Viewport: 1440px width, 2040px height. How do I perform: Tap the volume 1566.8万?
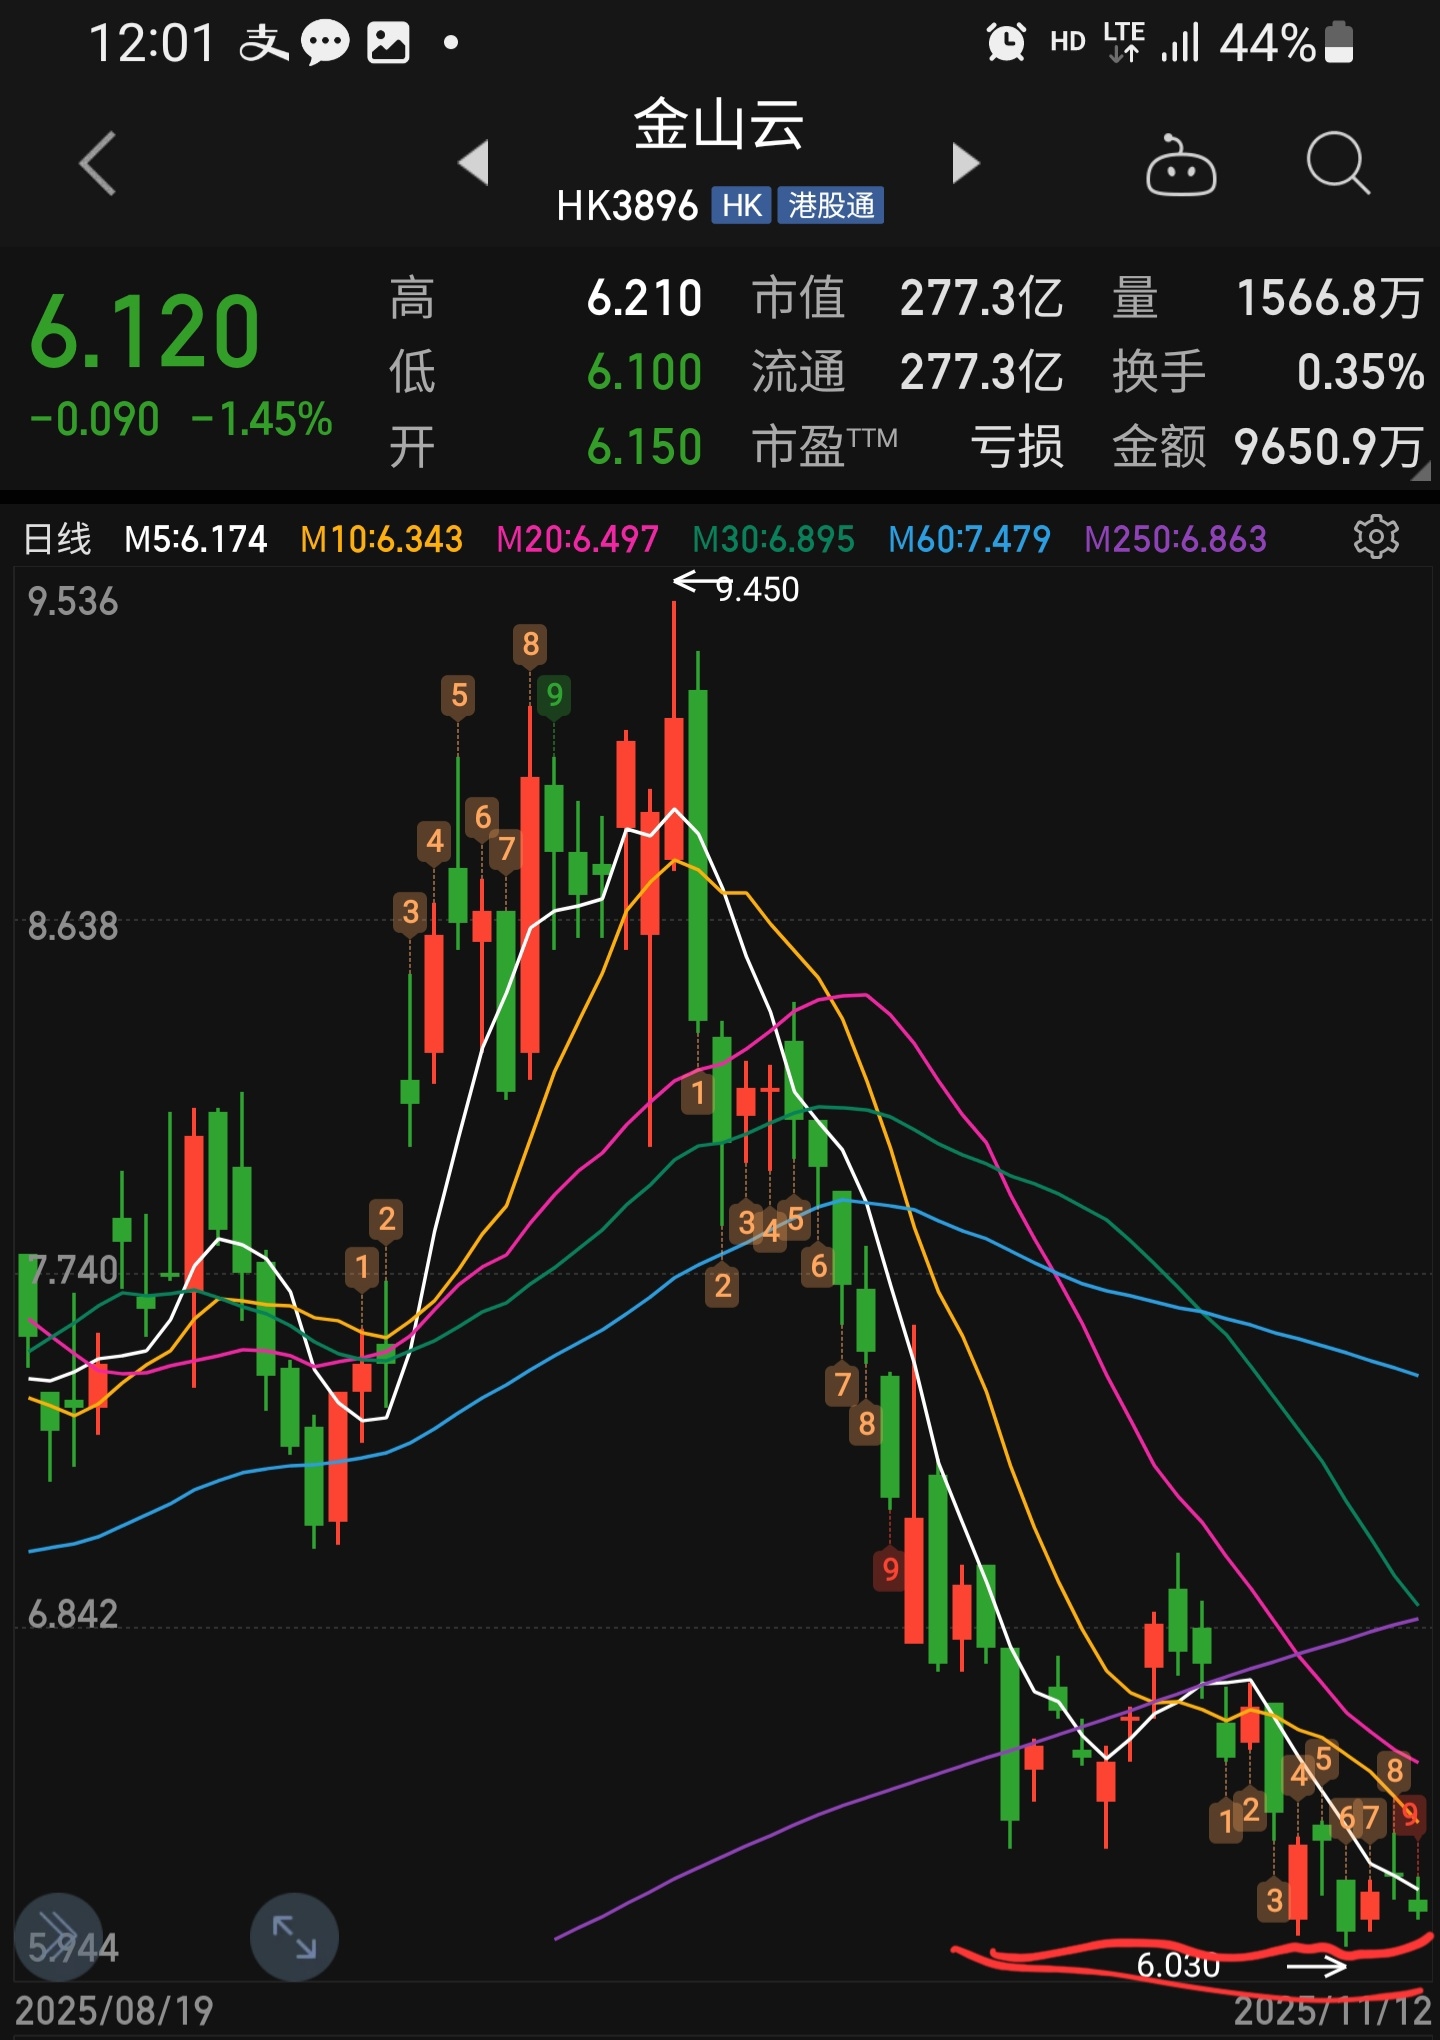point(1330,298)
